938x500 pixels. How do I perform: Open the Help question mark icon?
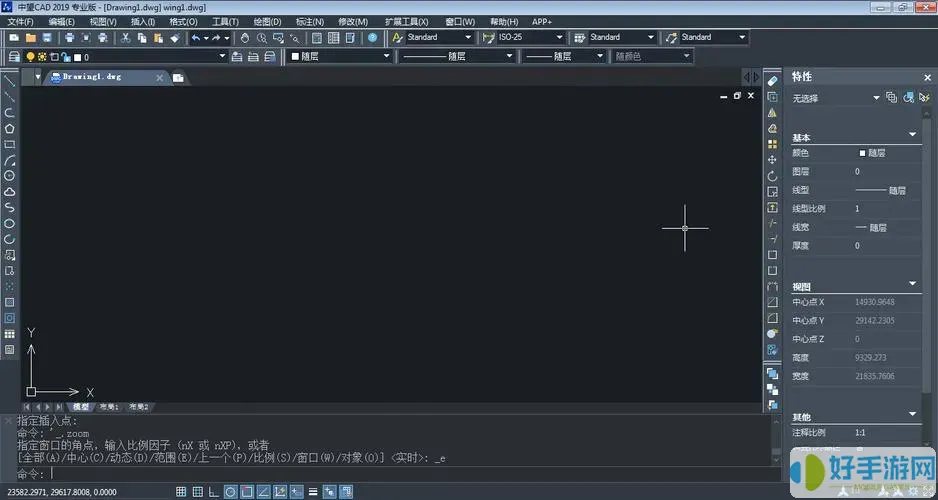click(373, 37)
